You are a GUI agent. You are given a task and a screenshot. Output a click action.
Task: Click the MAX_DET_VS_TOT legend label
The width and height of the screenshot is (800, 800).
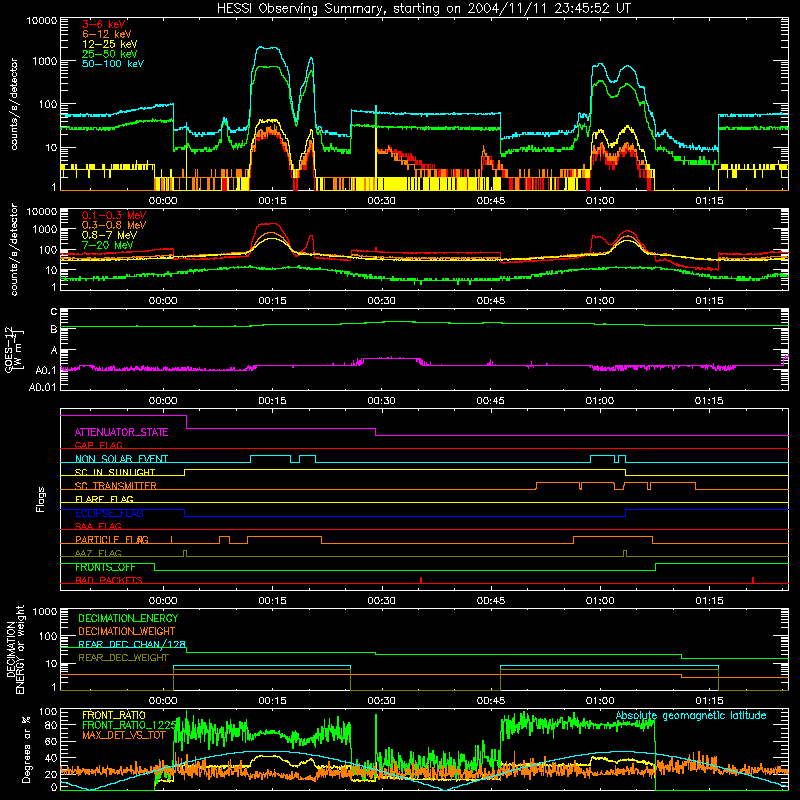coord(124,735)
